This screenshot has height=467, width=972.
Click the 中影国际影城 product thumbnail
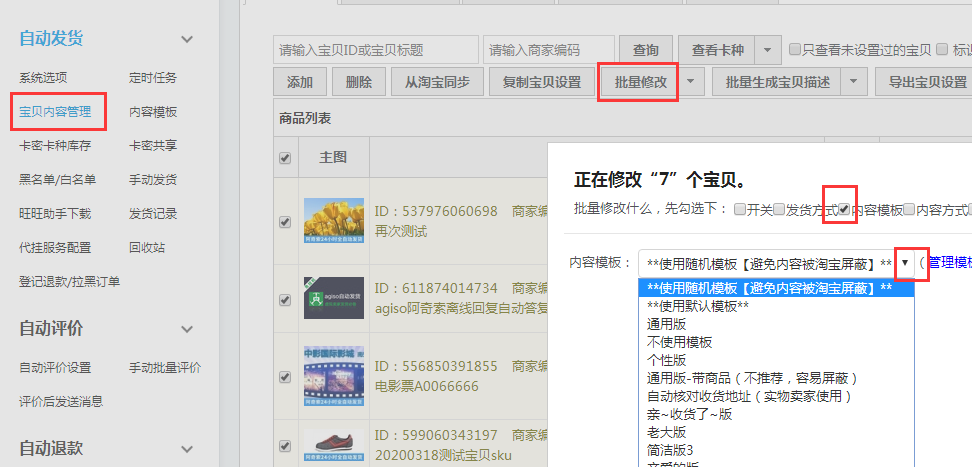pos(334,376)
